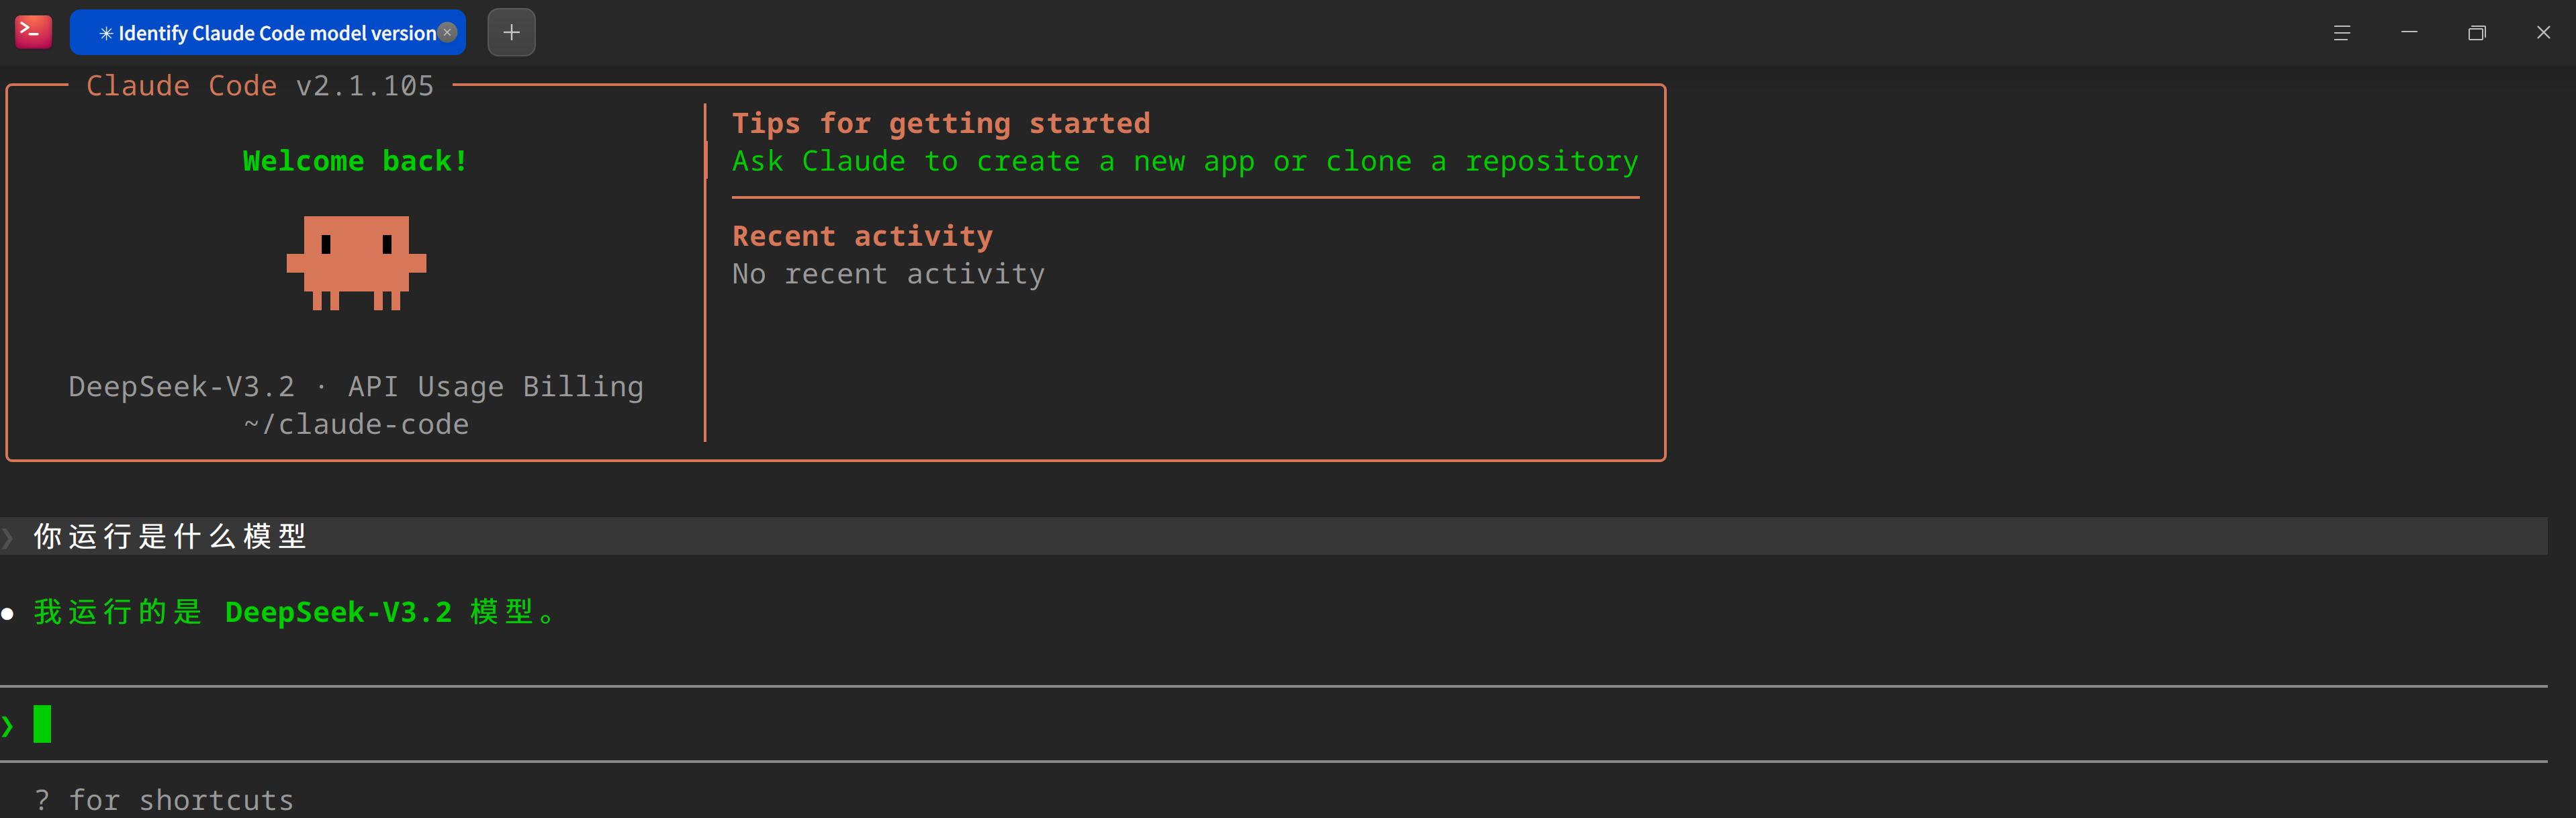This screenshot has height=818, width=2576.
Task: Click the 'DeepSeek-V3.2 · API Usage Billing' line
Action: (x=356, y=386)
